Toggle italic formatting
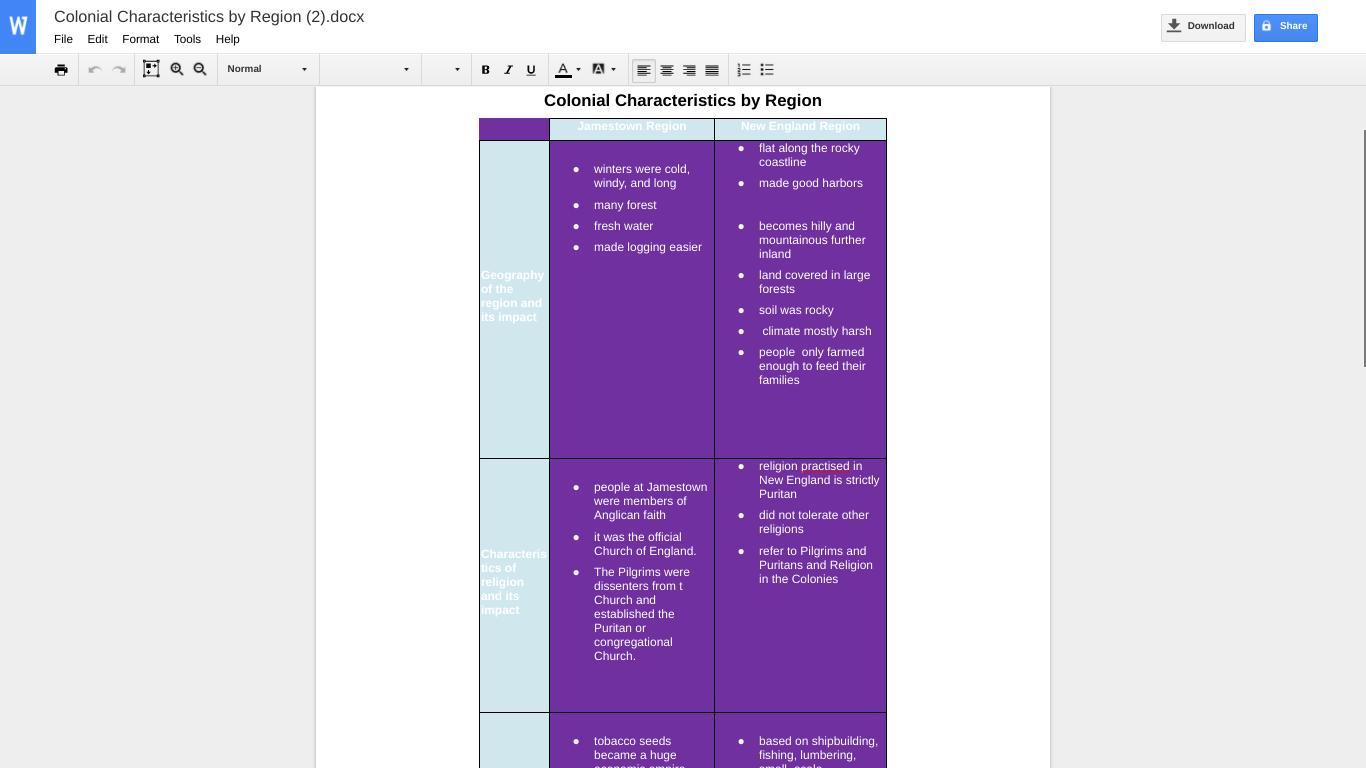The width and height of the screenshot is (1366, 768). pos(508,70)
